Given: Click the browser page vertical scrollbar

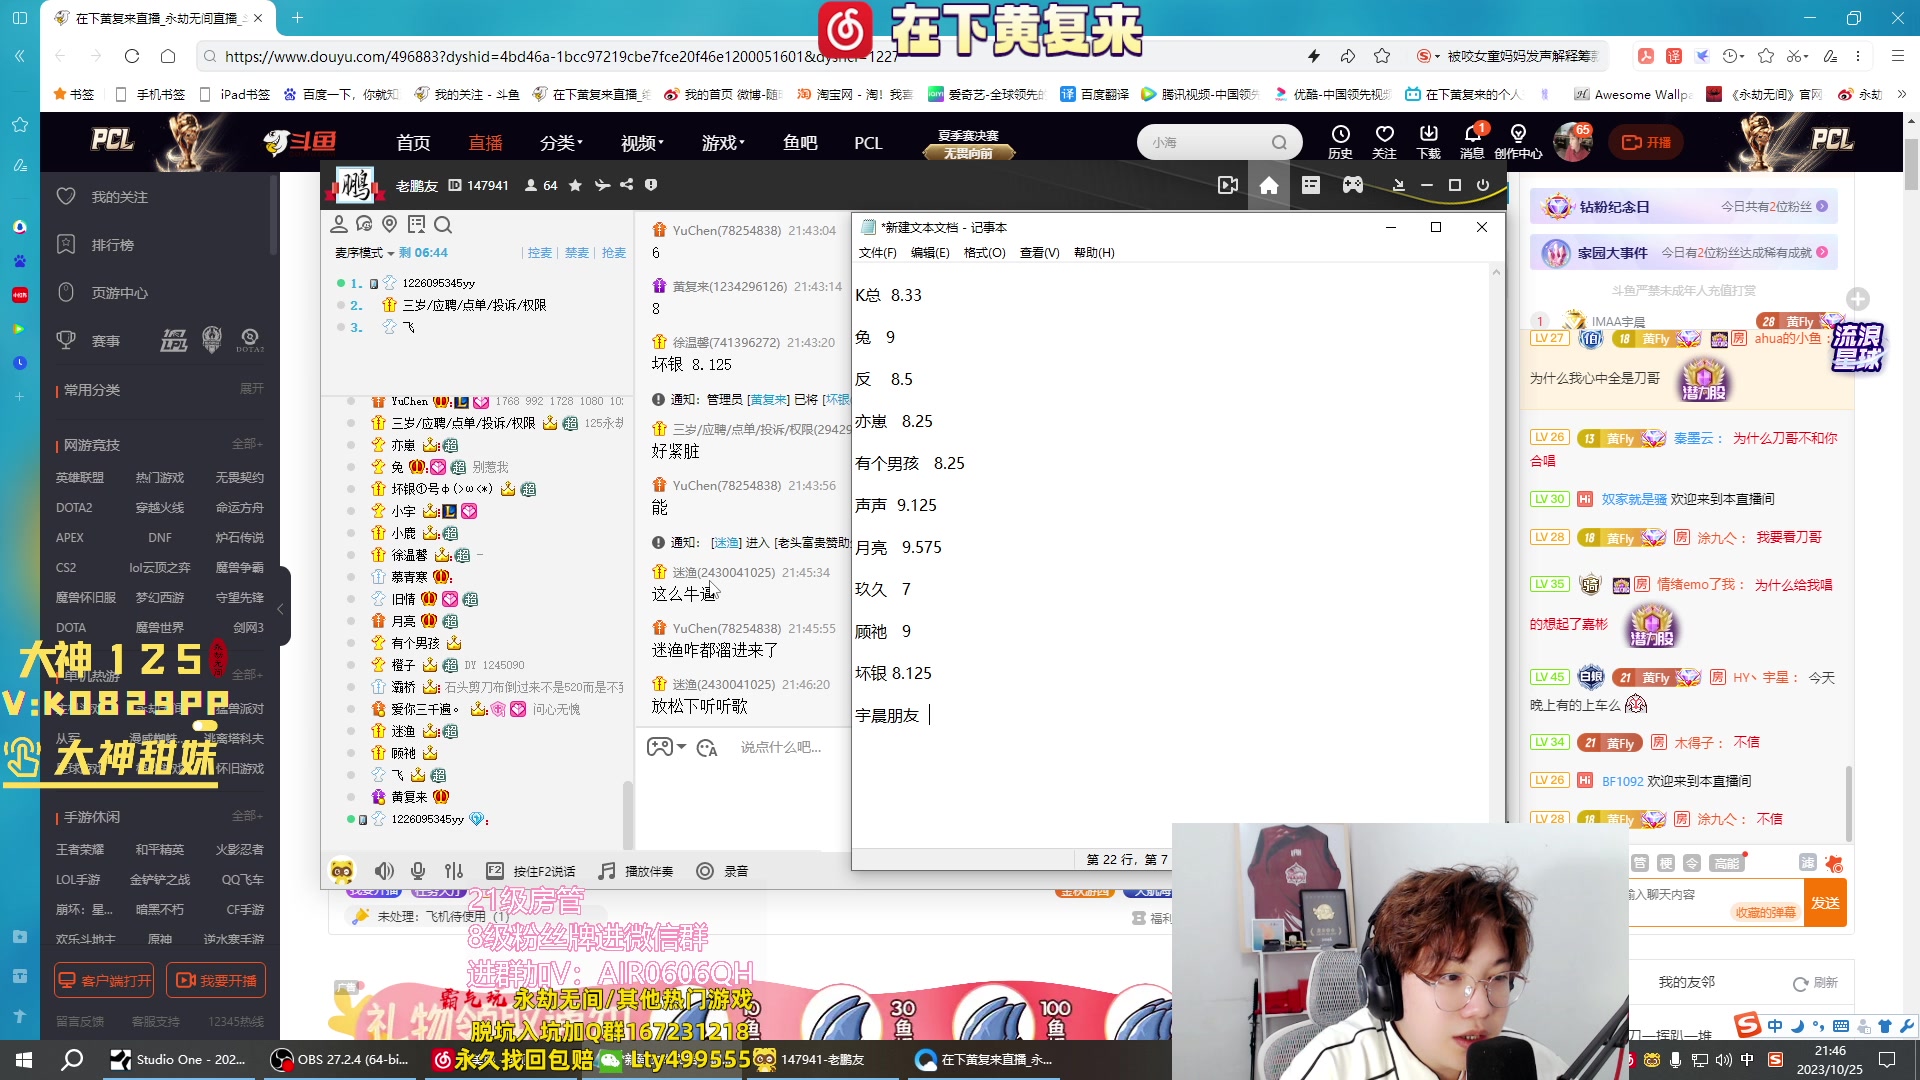Looking at the screenshot, I should tap(1911, 163).
